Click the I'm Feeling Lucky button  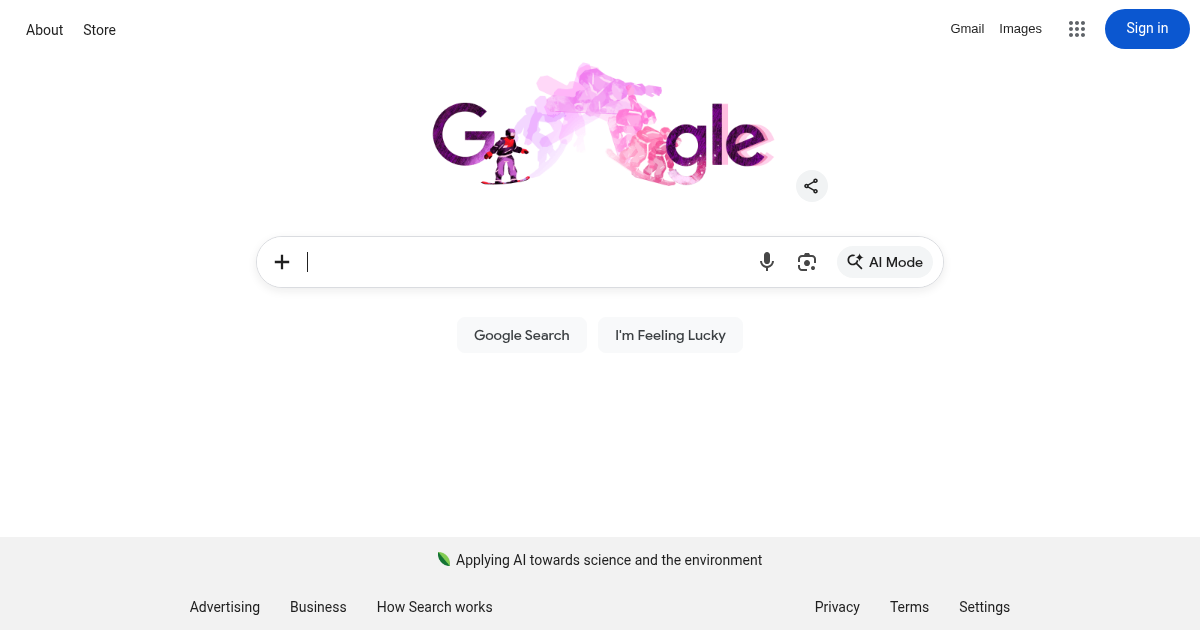click(x=670, y=335)
